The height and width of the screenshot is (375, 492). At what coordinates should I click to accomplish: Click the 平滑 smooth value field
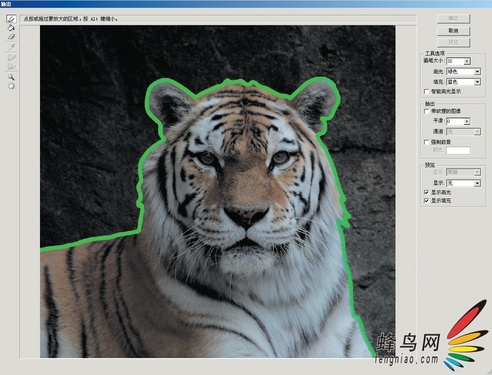click(x=455, y=121)
